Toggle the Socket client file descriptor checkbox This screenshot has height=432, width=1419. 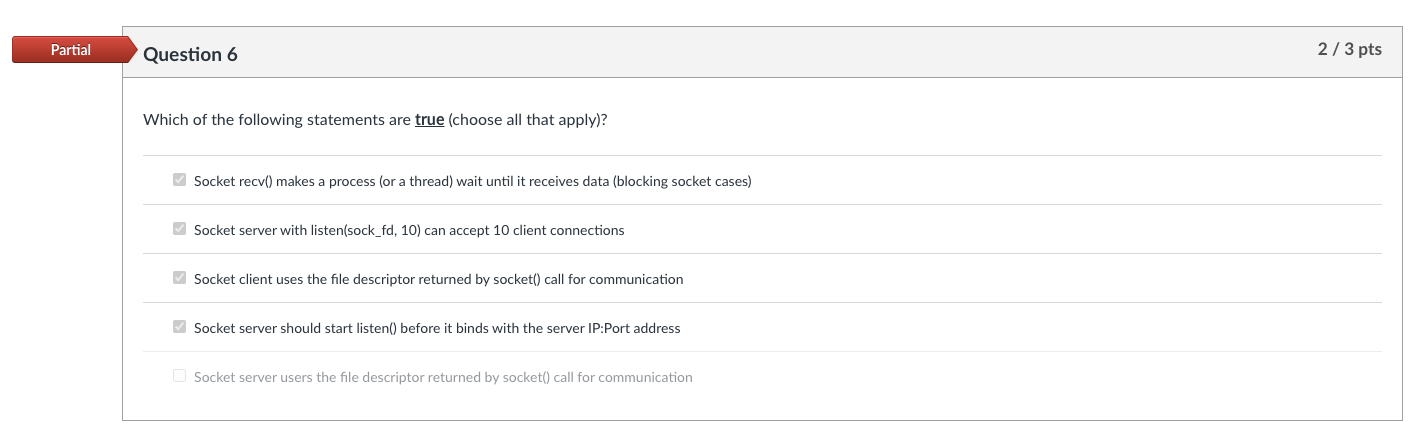pyautogui.click(x=180, y=279)
